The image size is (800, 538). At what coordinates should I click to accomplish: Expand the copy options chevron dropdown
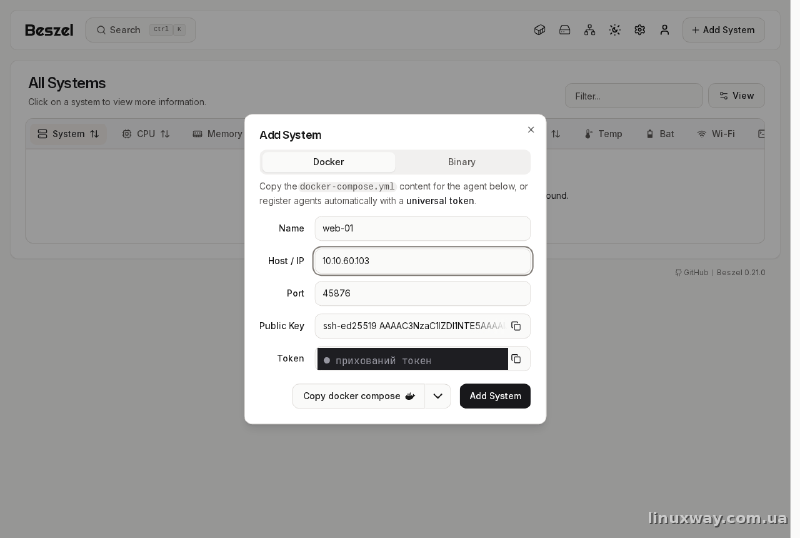(x=438, y=396)
